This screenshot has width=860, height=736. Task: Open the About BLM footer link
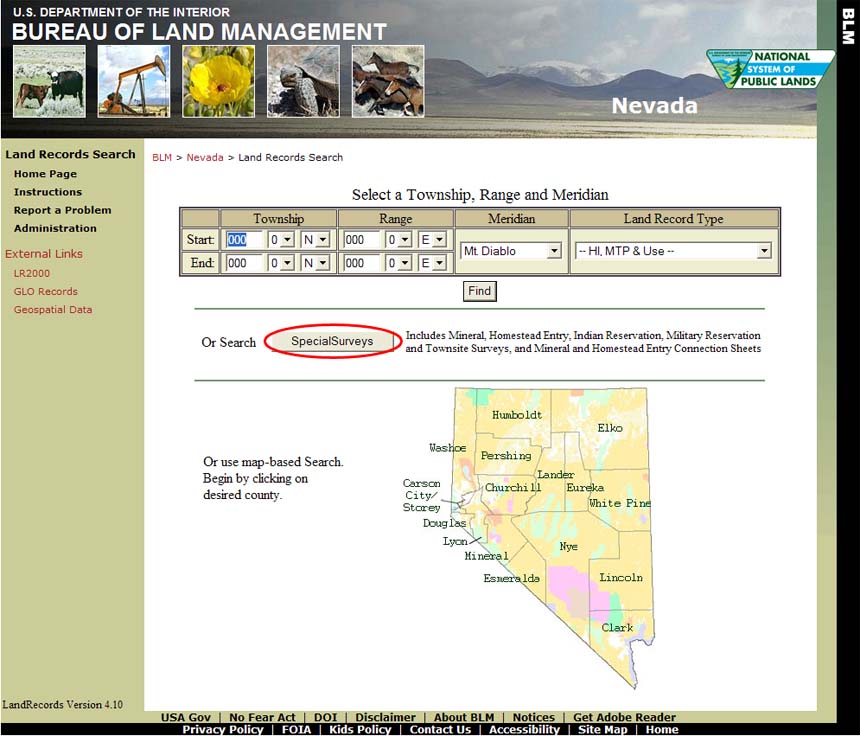[464, 717]
